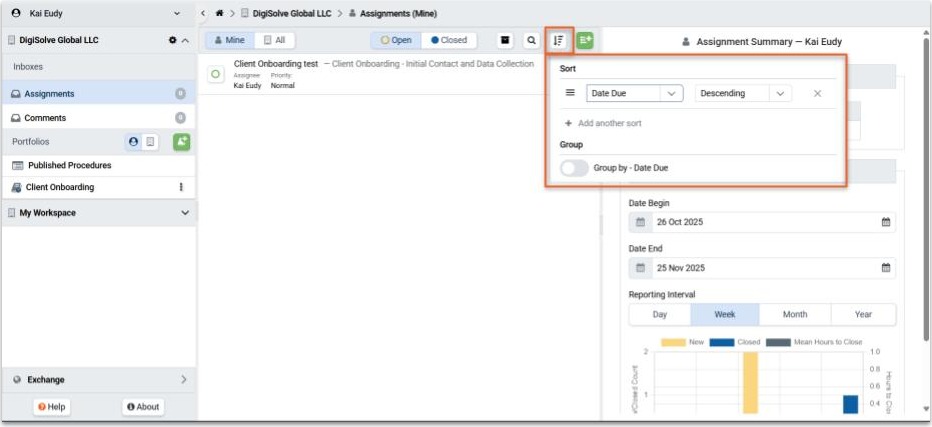Remove the Date Due sort rule
Screen dimensions: 932x427
817,93
